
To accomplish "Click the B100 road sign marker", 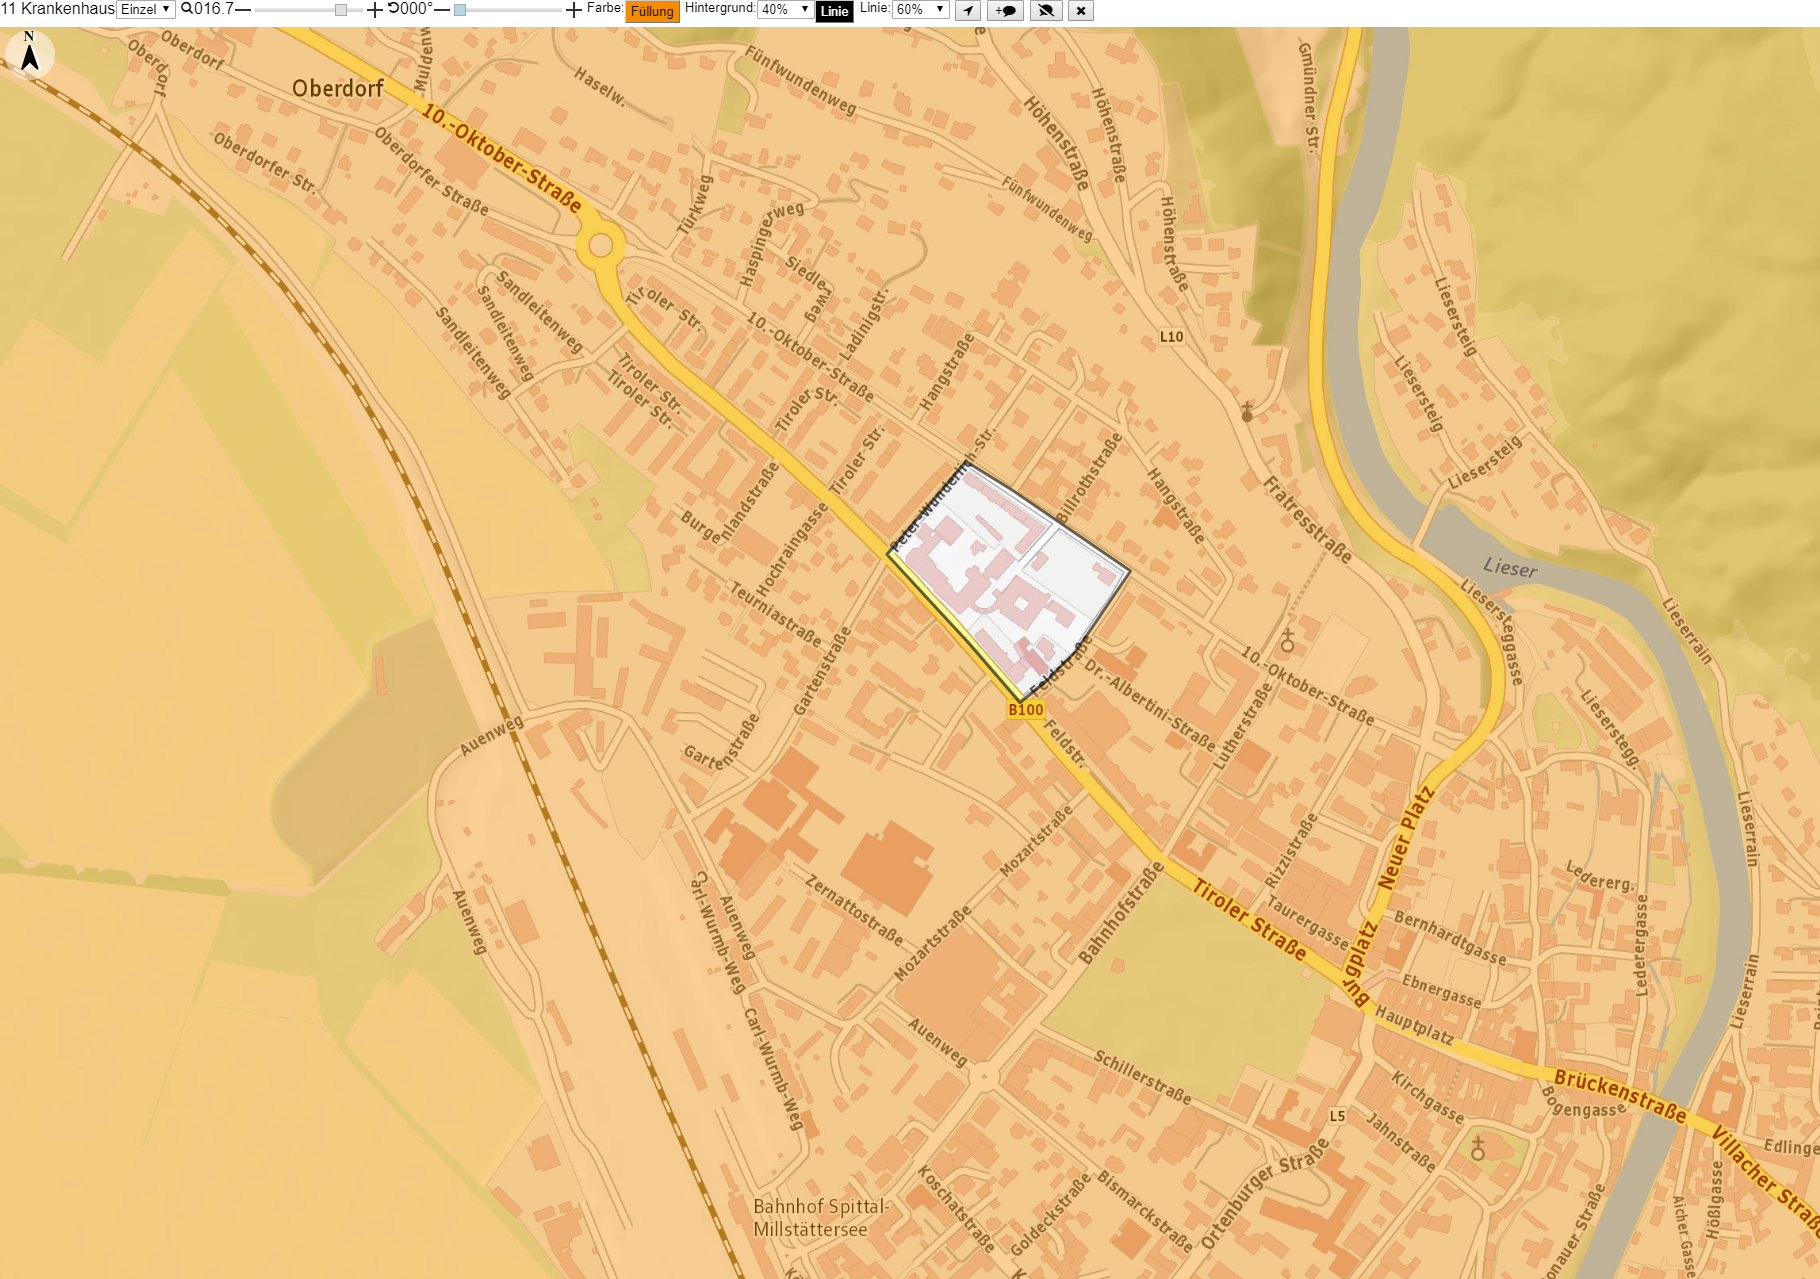I will pos(1026,709).
